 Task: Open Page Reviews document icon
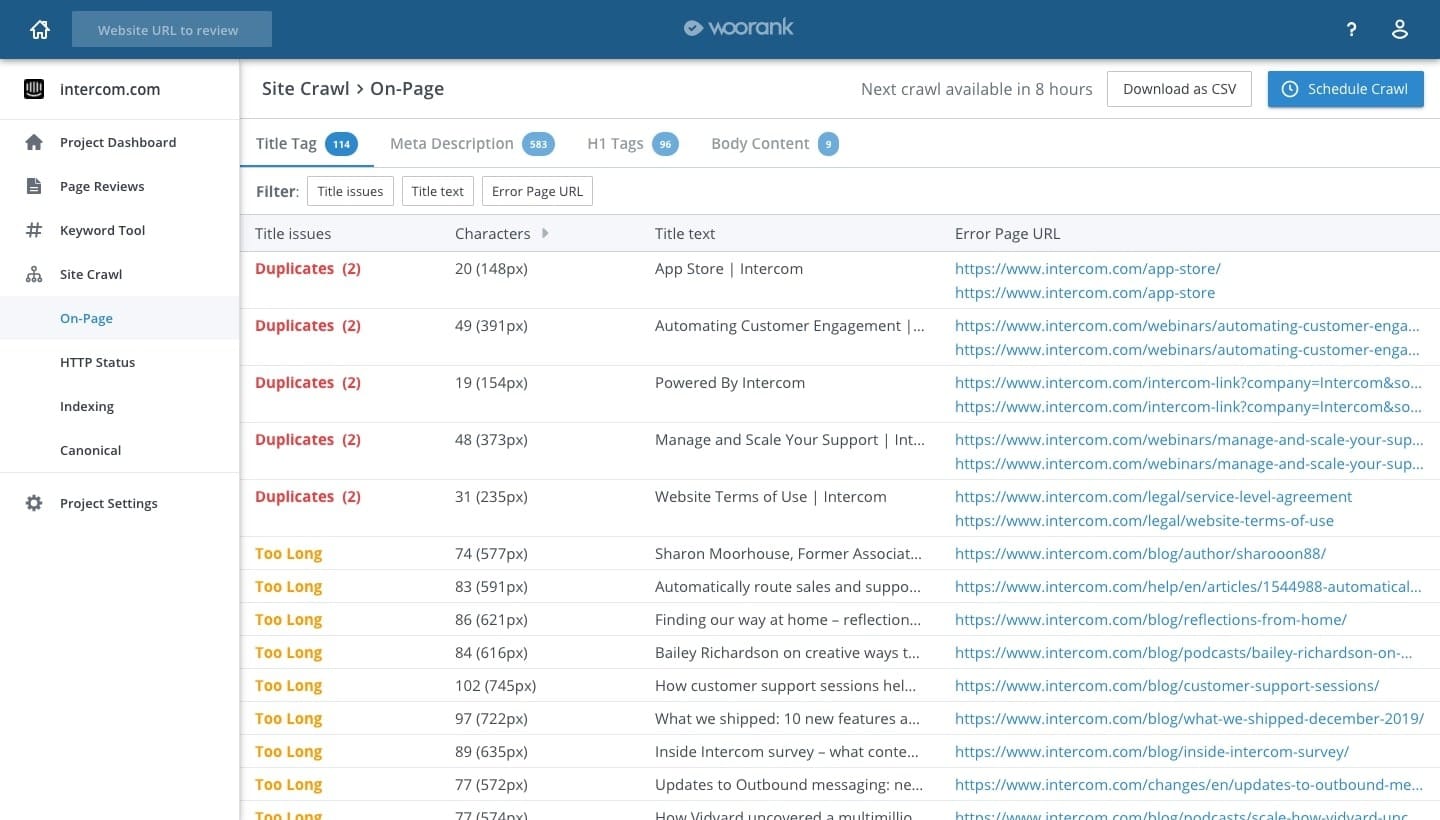34,186
